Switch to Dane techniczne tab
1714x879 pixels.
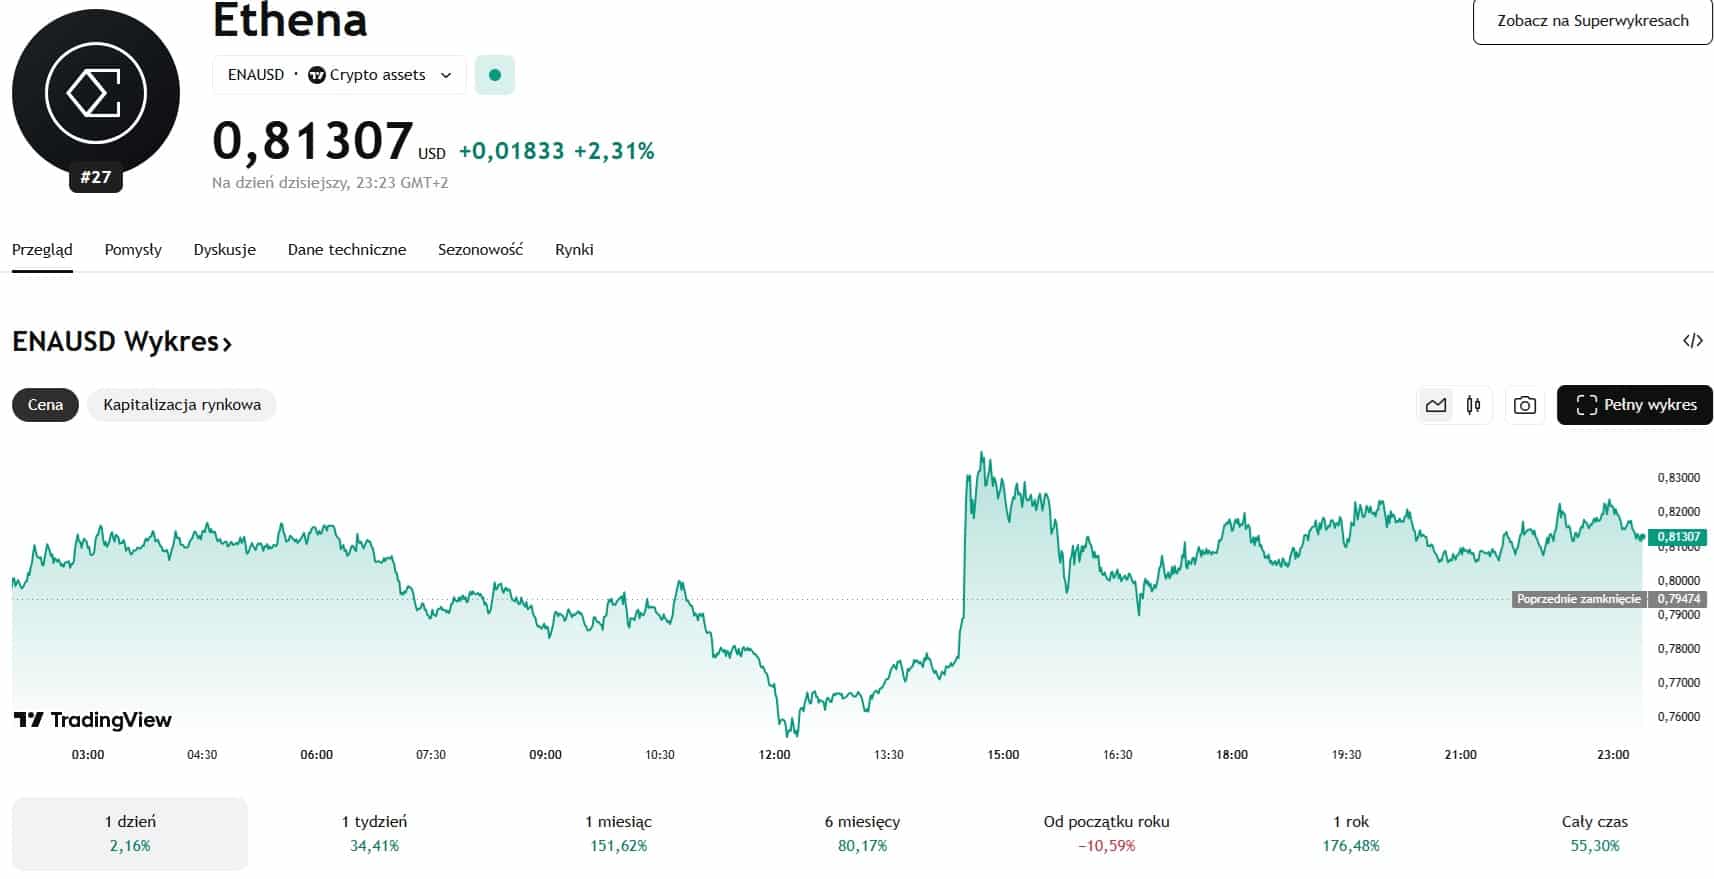pos(347,250)
